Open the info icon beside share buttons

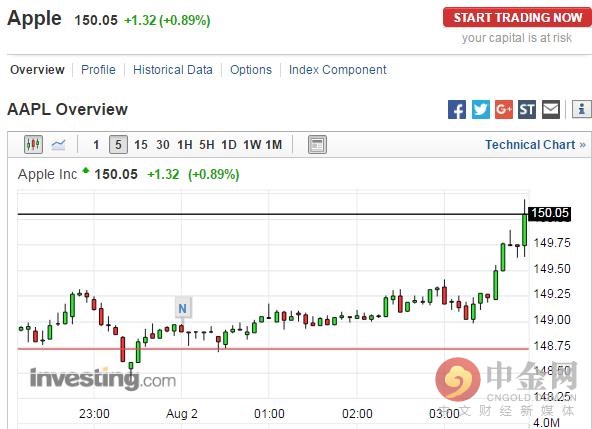581,110
